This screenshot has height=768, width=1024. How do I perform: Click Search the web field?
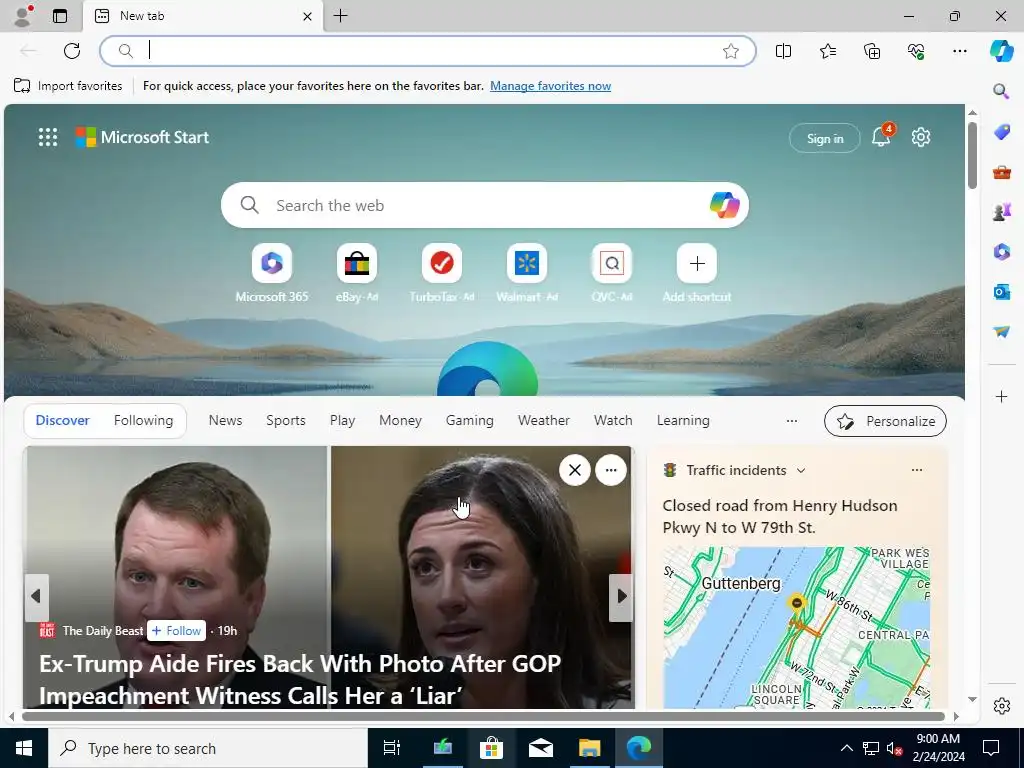click(485, 205)
